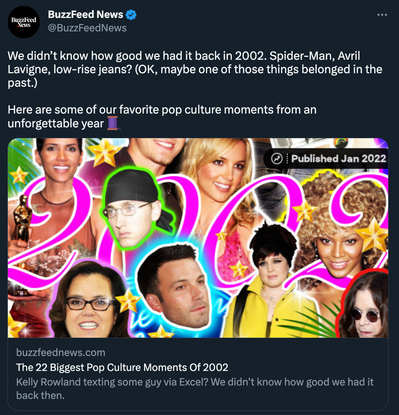Click the trending arrow icon beside Published
Viewport: 399px width, 415px height.
coord(276,159)
